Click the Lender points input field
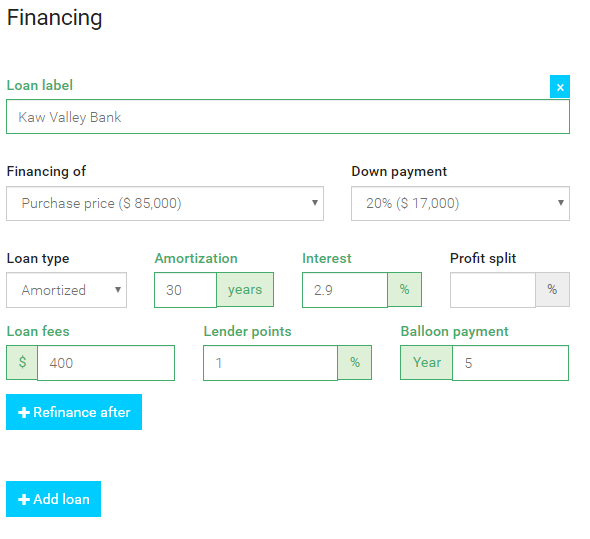590x539 pixels. pos(270,363)
